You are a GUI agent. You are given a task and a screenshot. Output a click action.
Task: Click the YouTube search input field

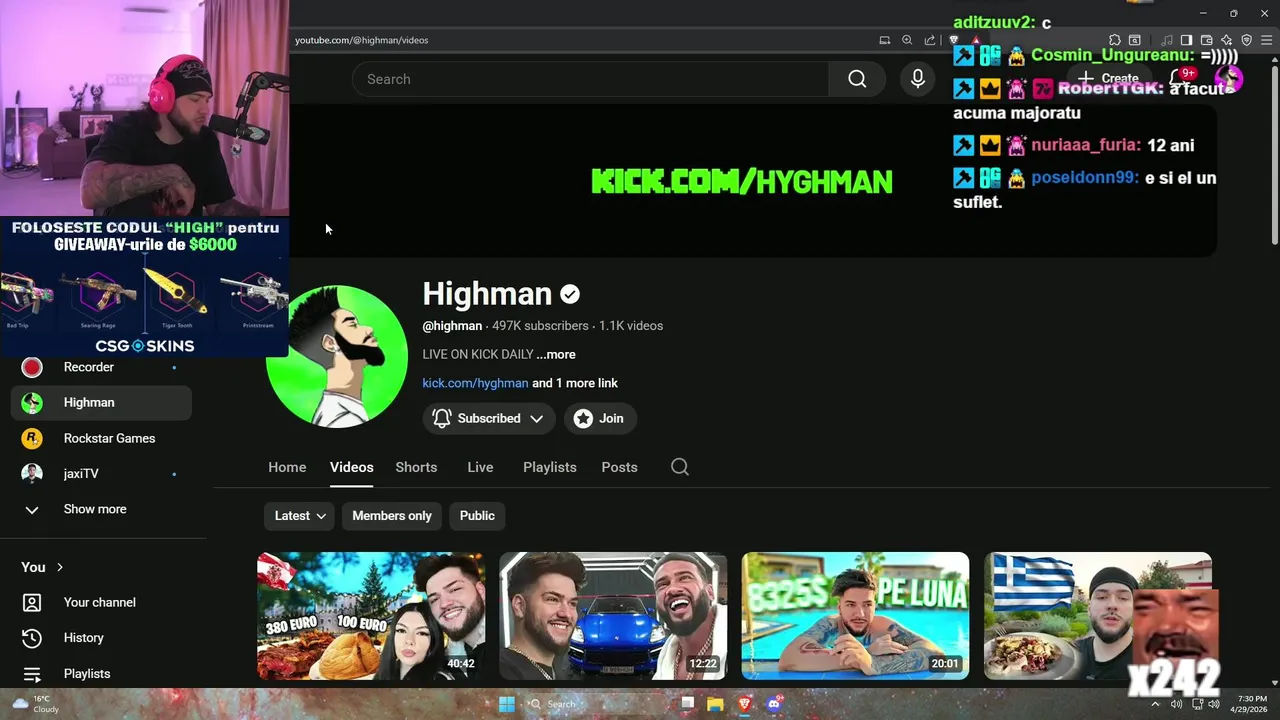click(x=590, y=79)
